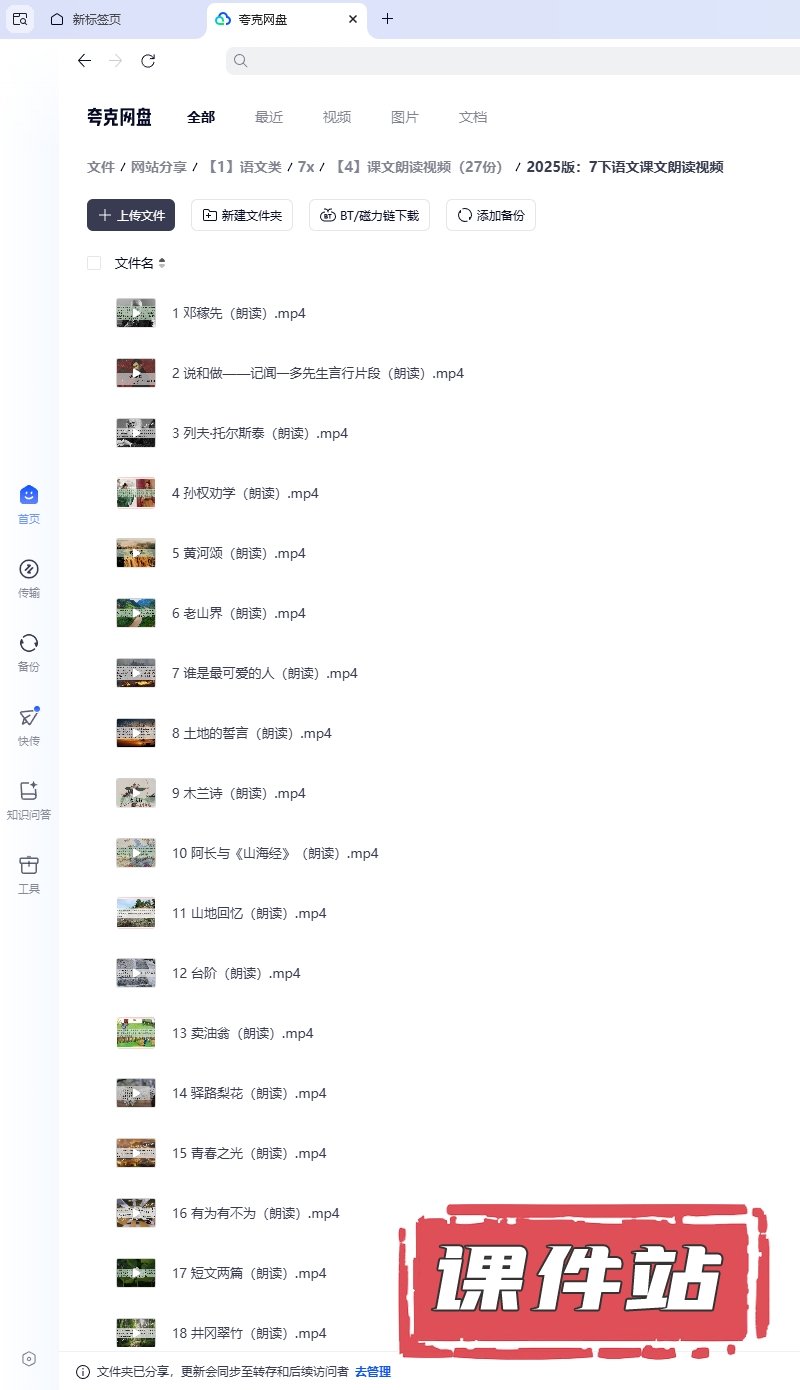This screenshot has width=800, height=1390.
Task: Tick the select-all checkbox beside 文件名
Action: [x=94, y=263]
